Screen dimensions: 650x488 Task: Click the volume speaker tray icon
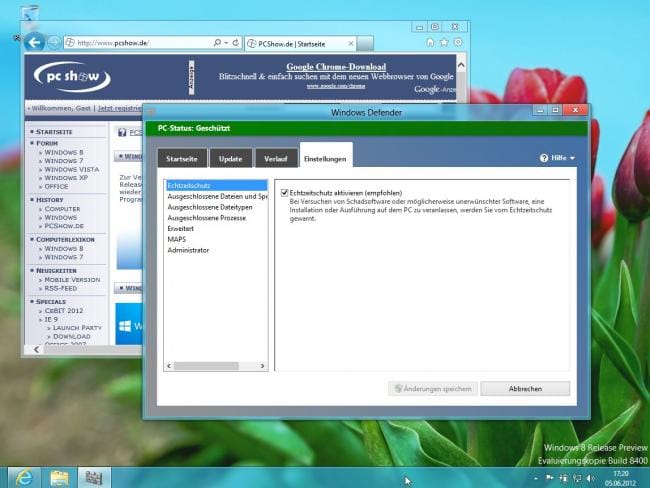point(590,478)
